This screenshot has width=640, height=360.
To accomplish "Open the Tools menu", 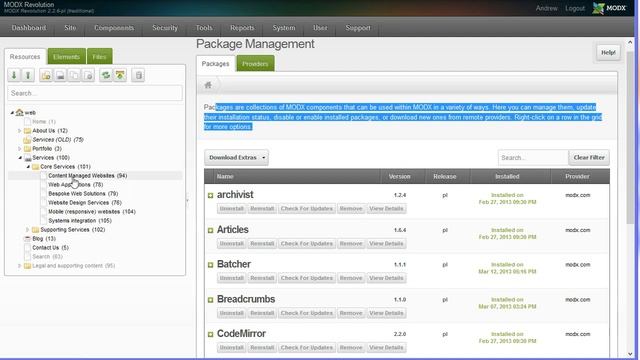I will click(x=204, y=28).
